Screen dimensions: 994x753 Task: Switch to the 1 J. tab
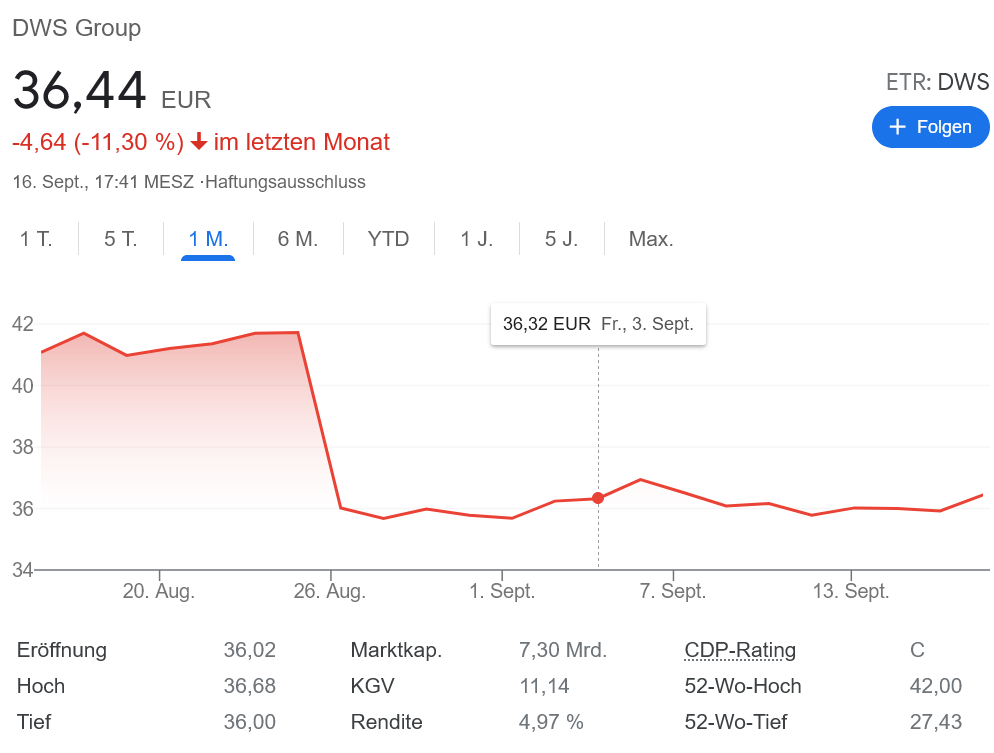point(476,239)
